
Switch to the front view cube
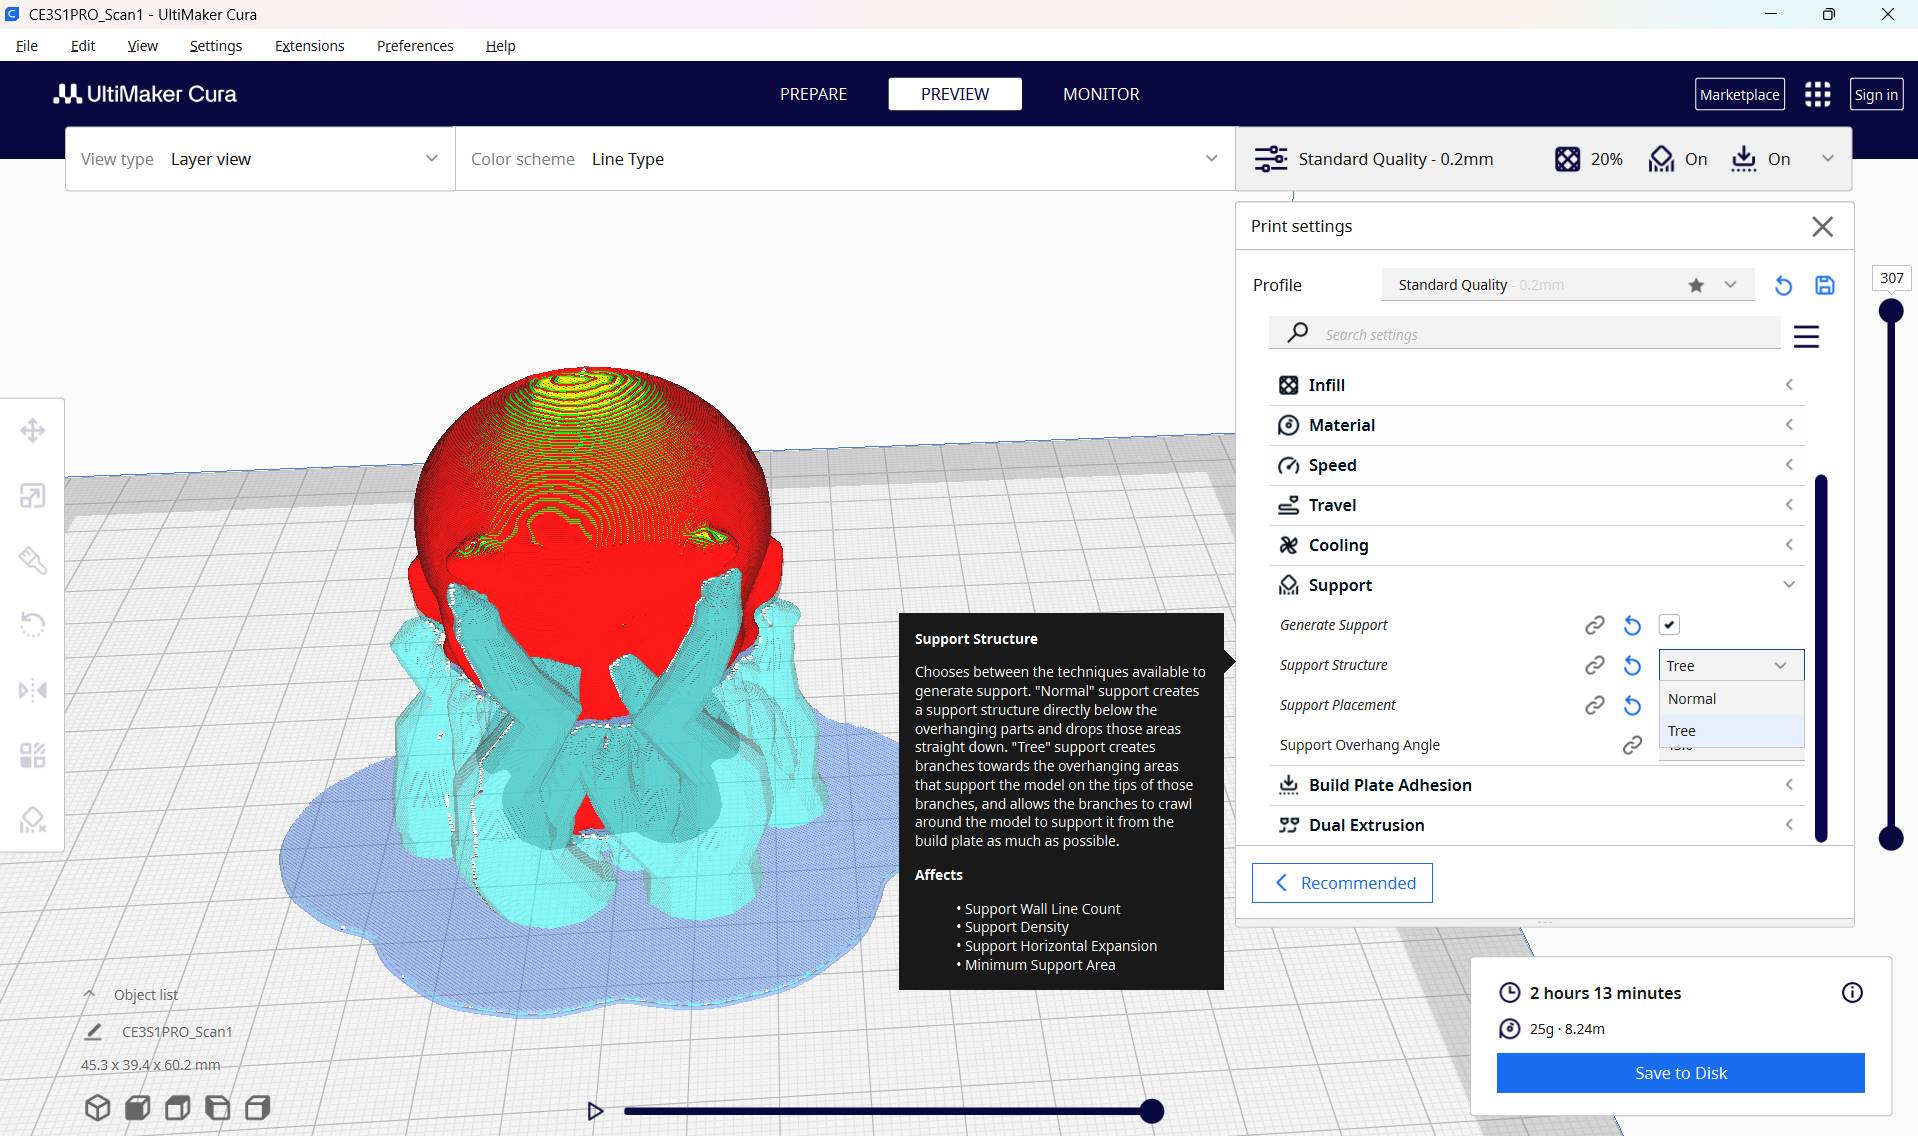pyautogui.click(x=137, y=1108)
